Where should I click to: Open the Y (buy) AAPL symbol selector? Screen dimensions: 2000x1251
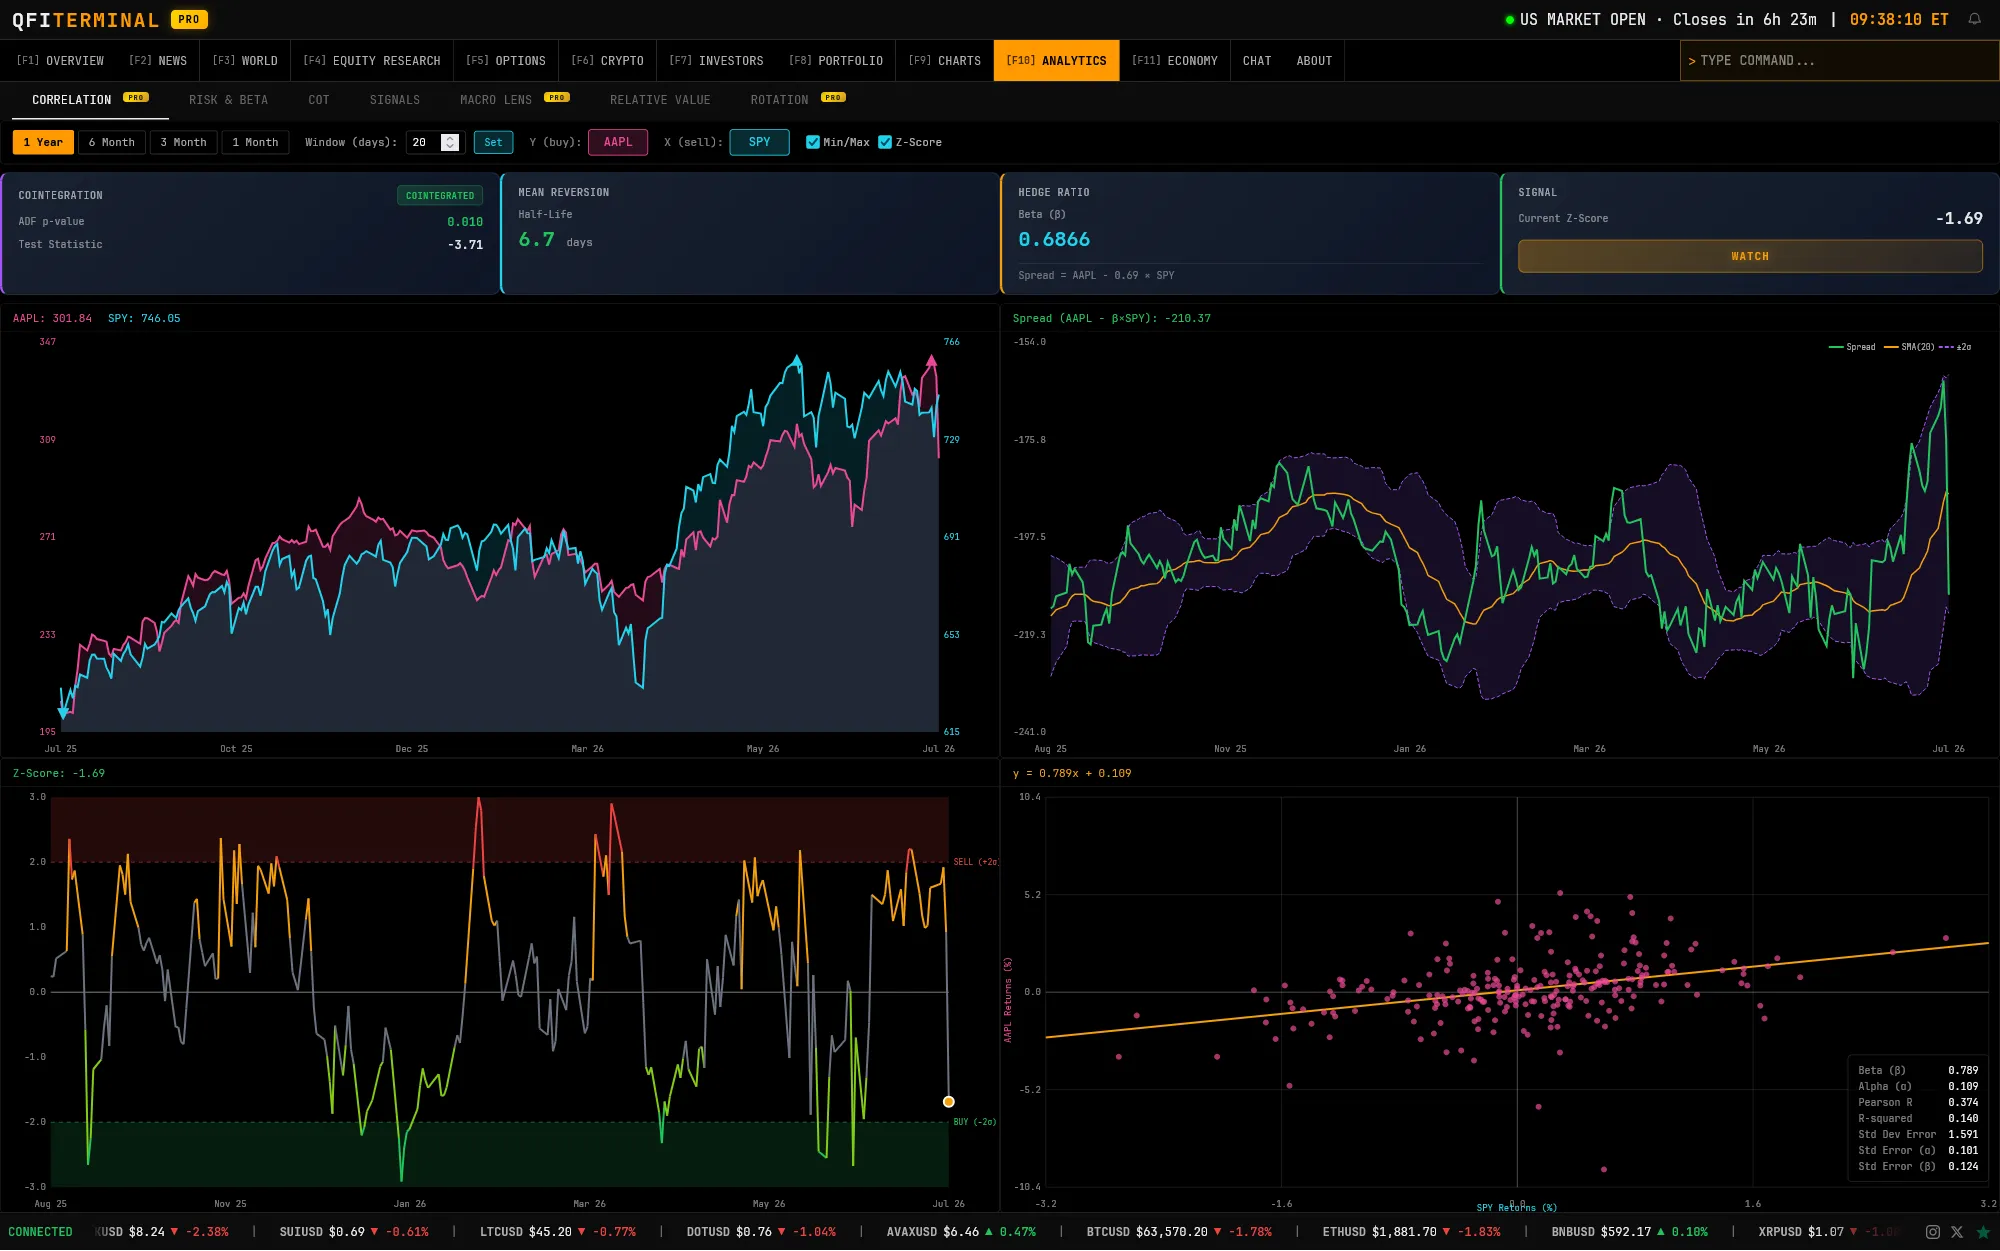click(618, 142)
